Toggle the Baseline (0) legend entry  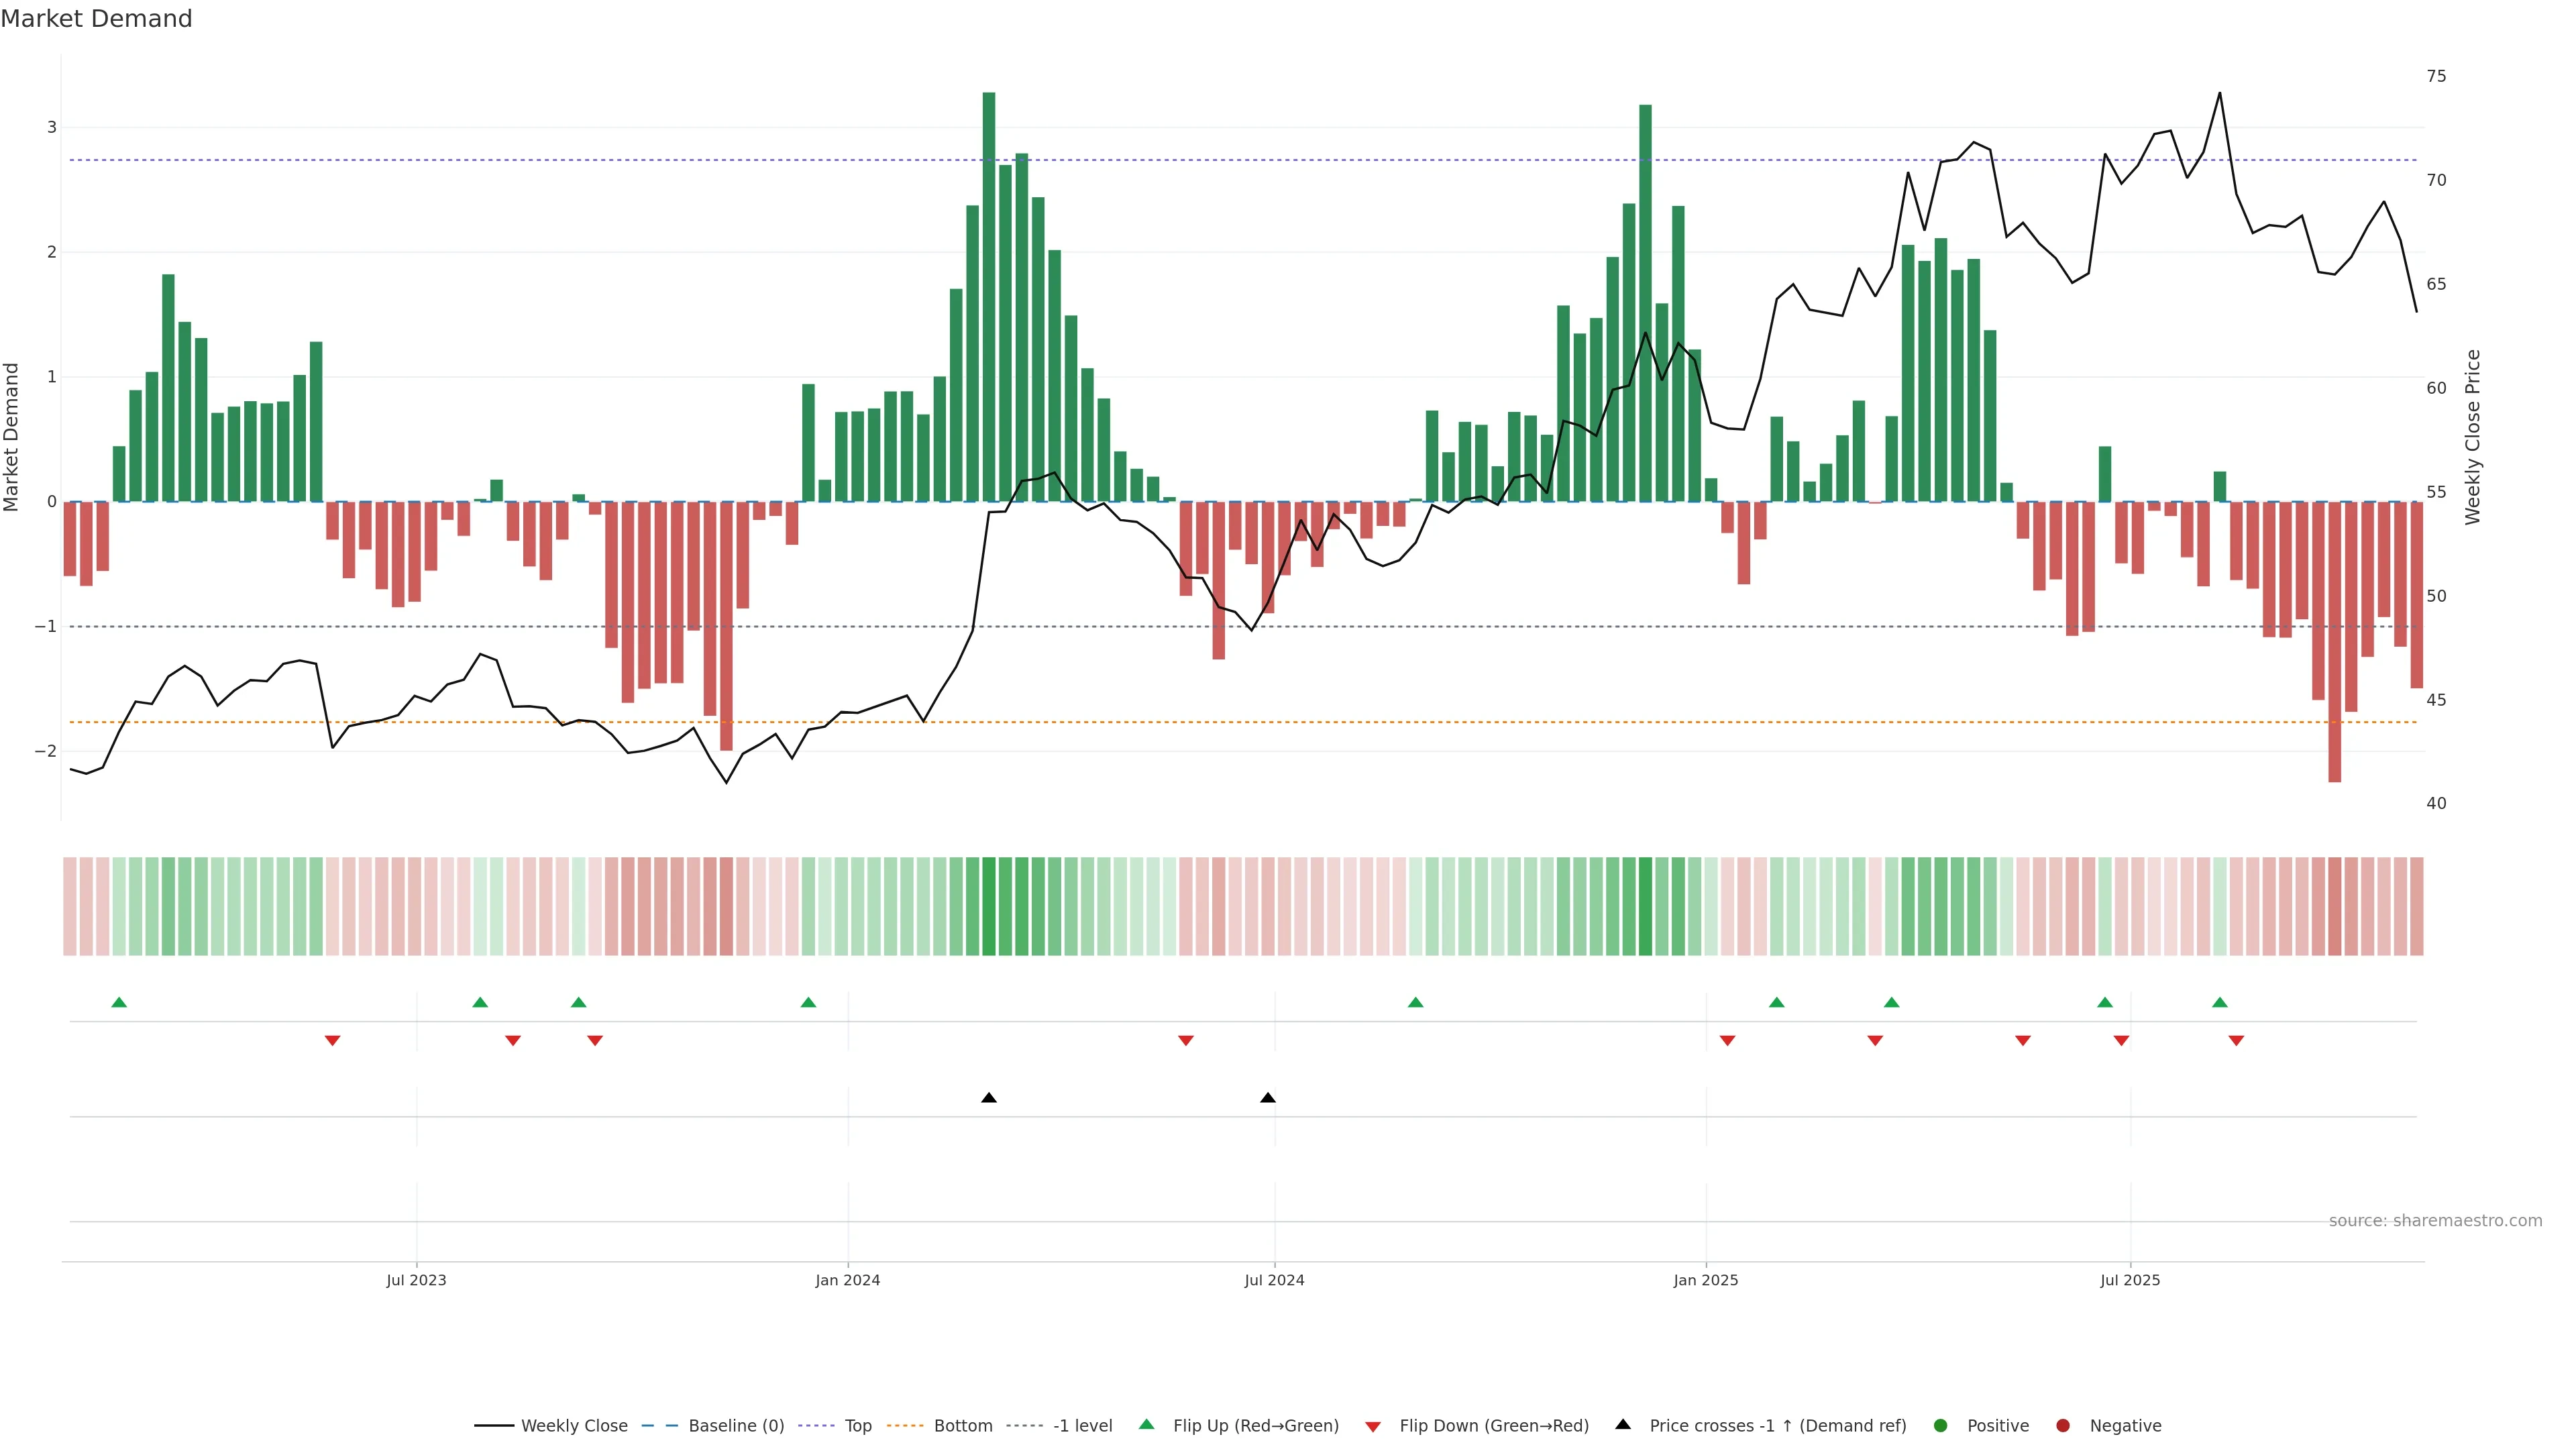(x=736, y=1426)
